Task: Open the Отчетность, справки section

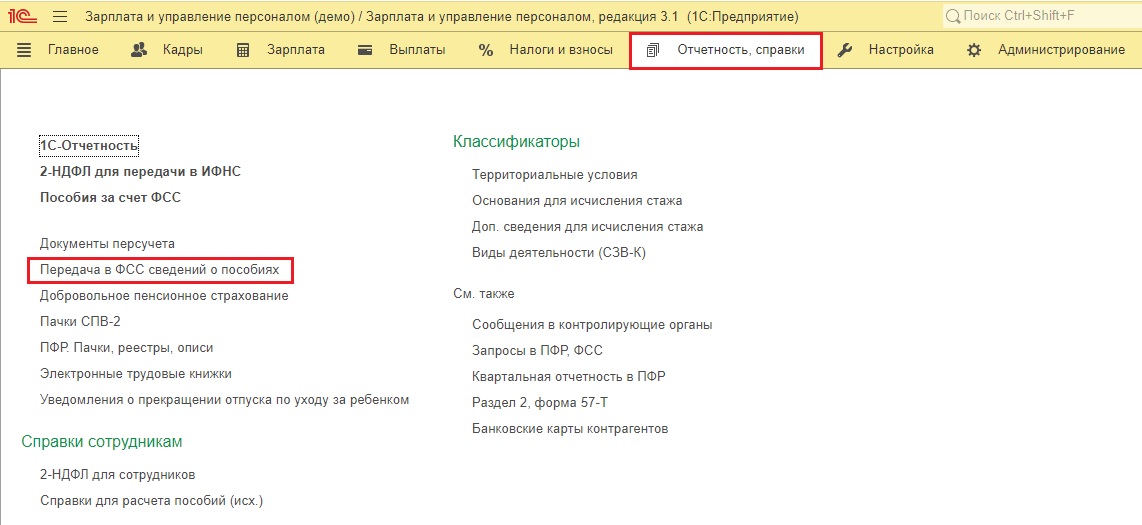Action: click(741, 50)
